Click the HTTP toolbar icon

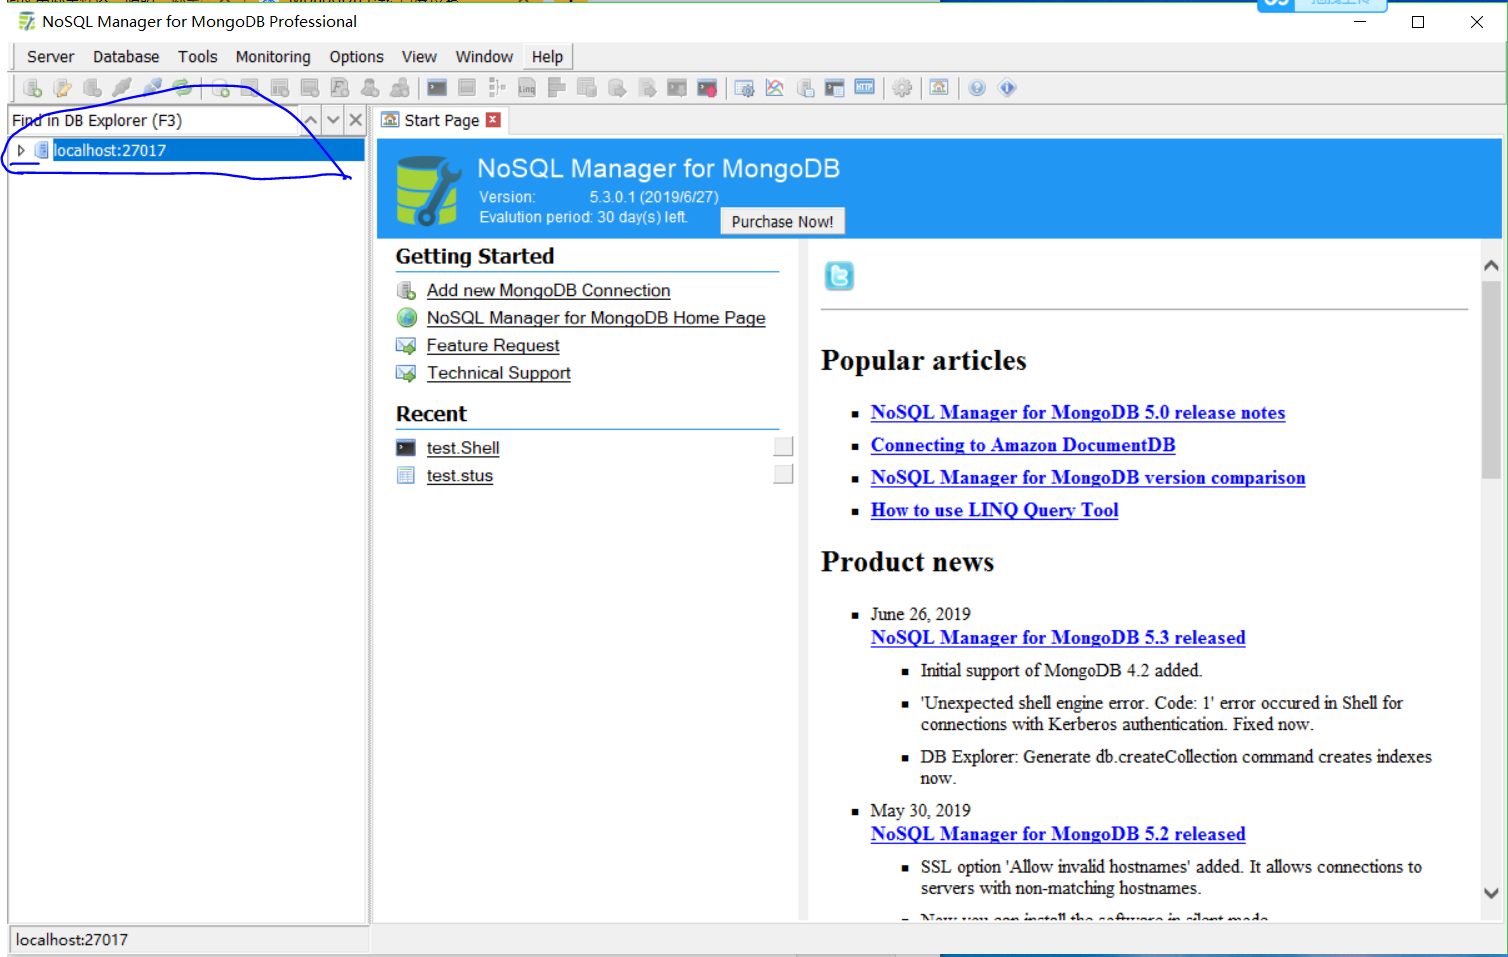865,88
